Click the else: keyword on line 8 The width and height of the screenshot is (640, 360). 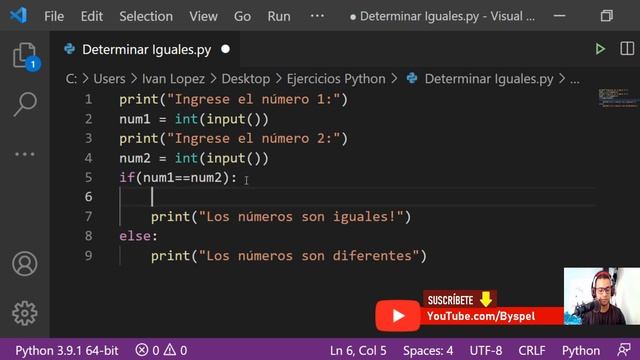[138, 236]
